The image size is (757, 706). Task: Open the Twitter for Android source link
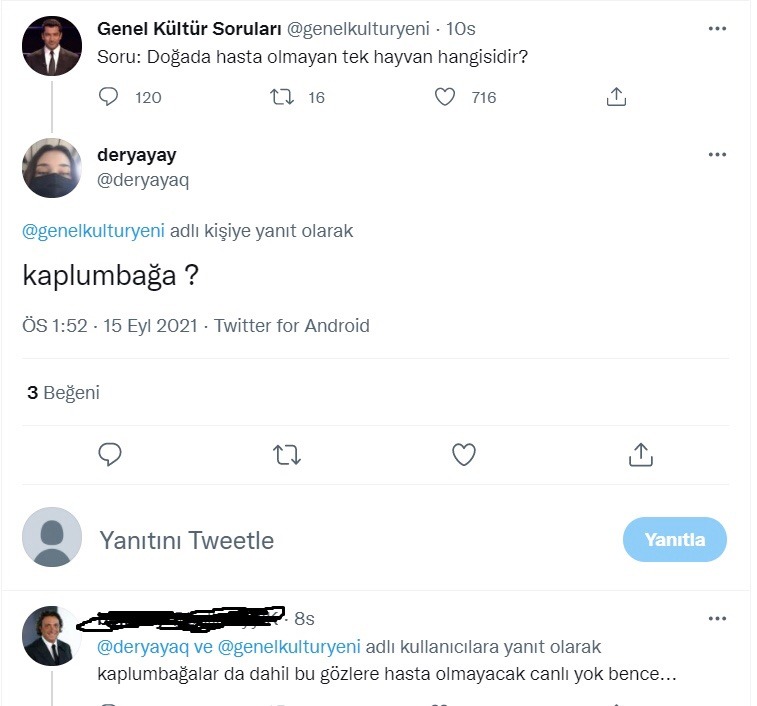[x=292, y=326]
